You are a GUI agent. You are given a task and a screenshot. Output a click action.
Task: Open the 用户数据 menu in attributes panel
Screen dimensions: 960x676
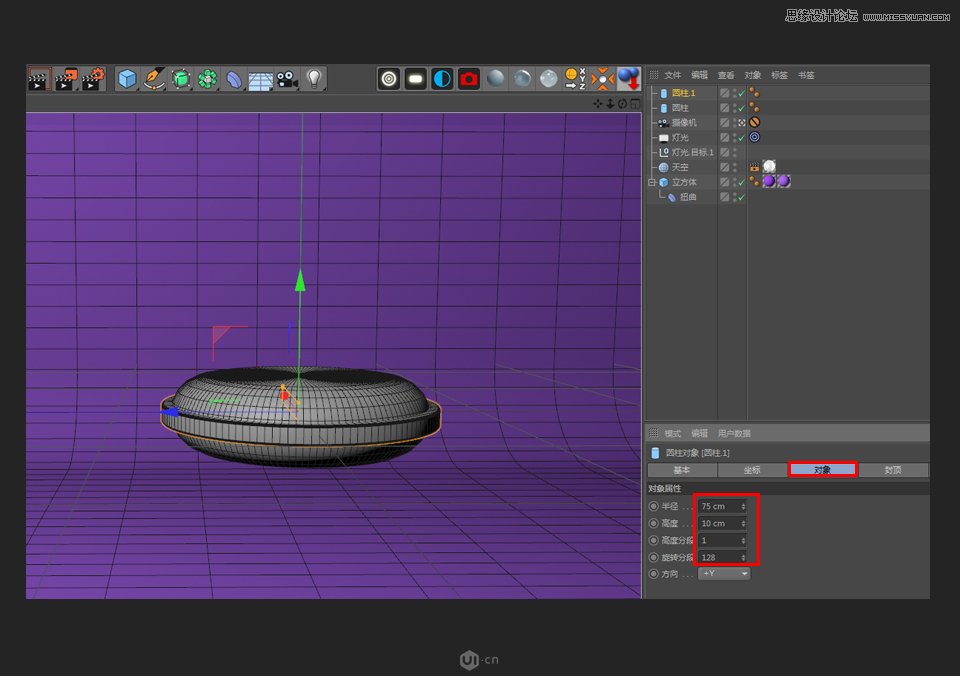click(735, 434)
